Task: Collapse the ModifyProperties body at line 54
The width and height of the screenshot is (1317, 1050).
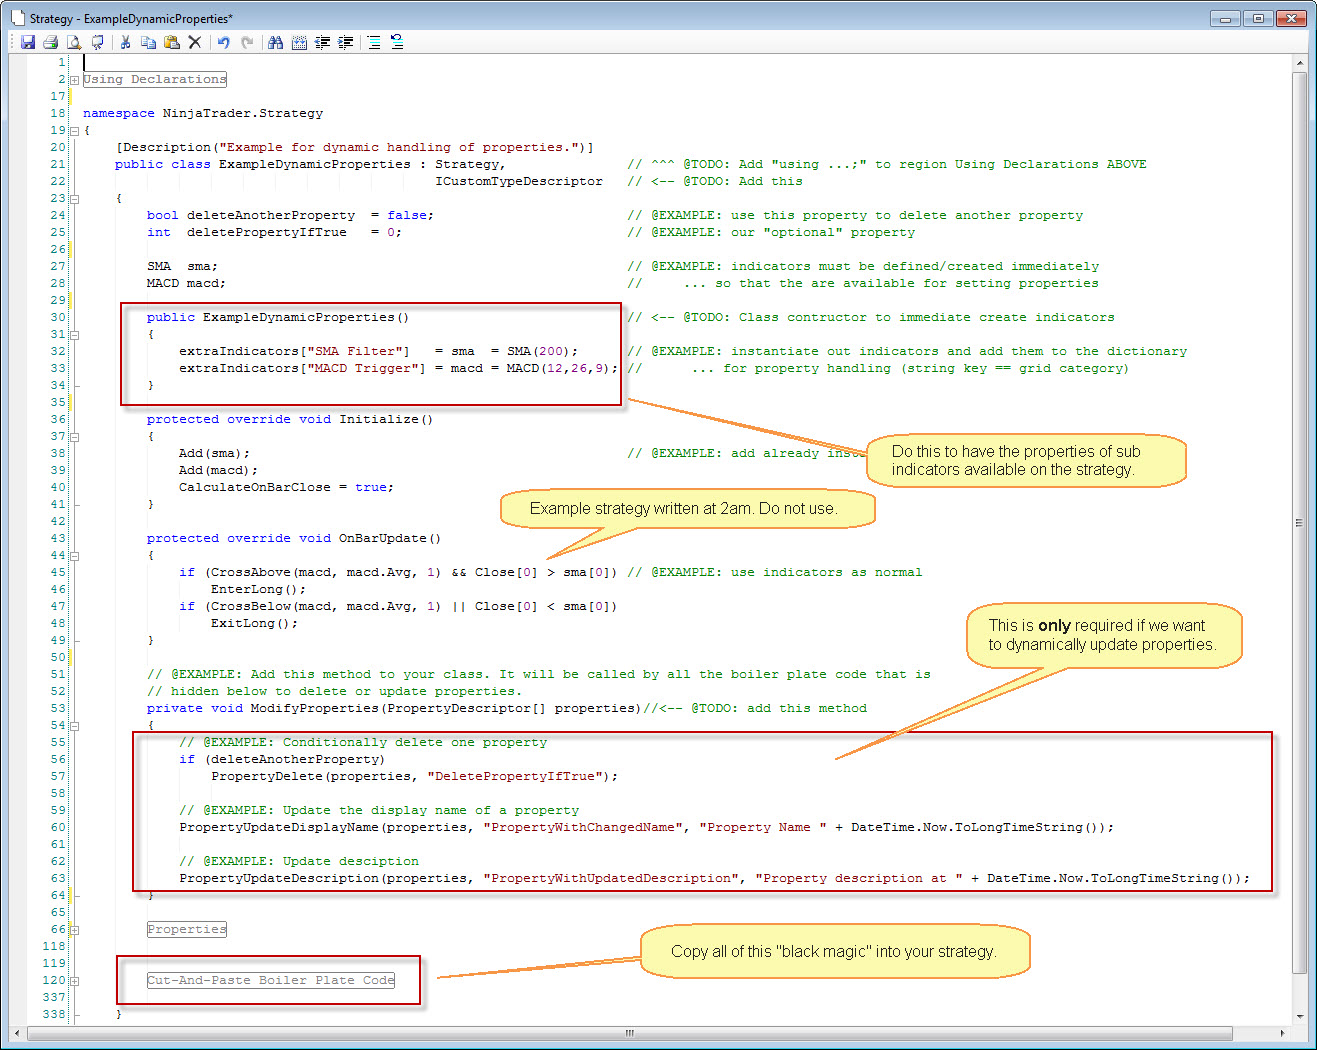Action: click(74, 726)
